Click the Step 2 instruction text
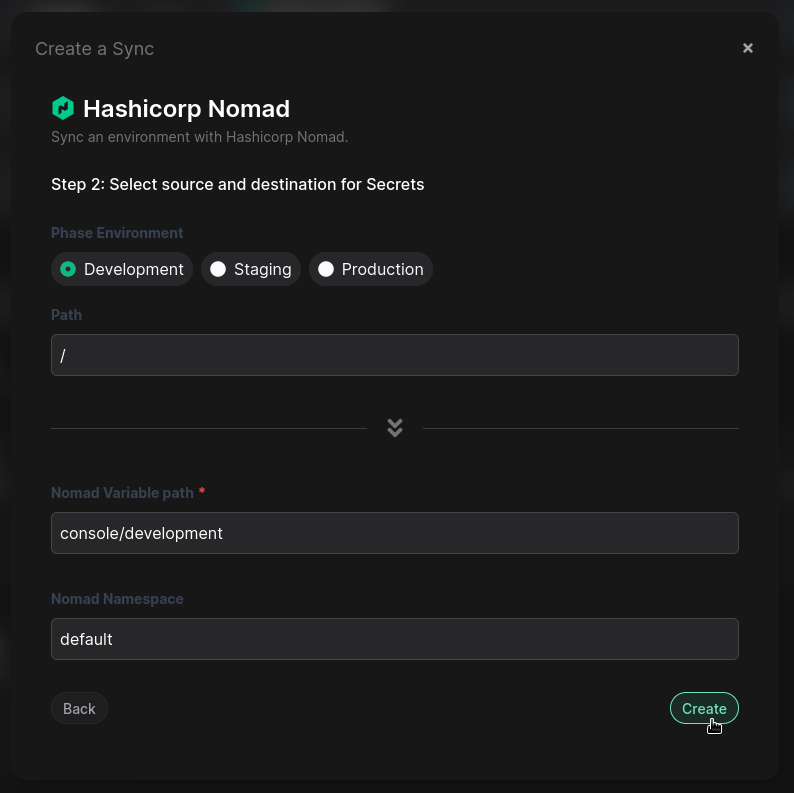 (x=237, y=184)
